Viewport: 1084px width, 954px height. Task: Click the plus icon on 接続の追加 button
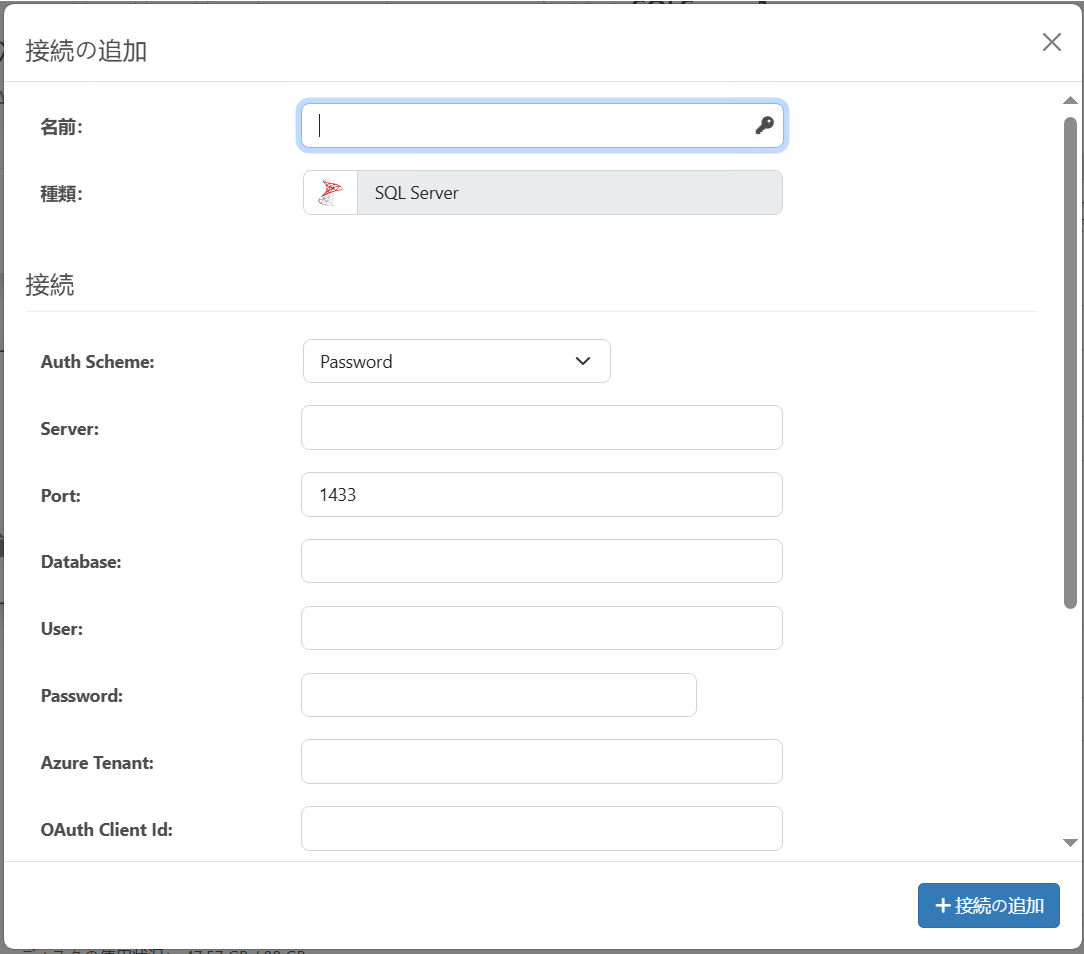[x=941, y=905]
